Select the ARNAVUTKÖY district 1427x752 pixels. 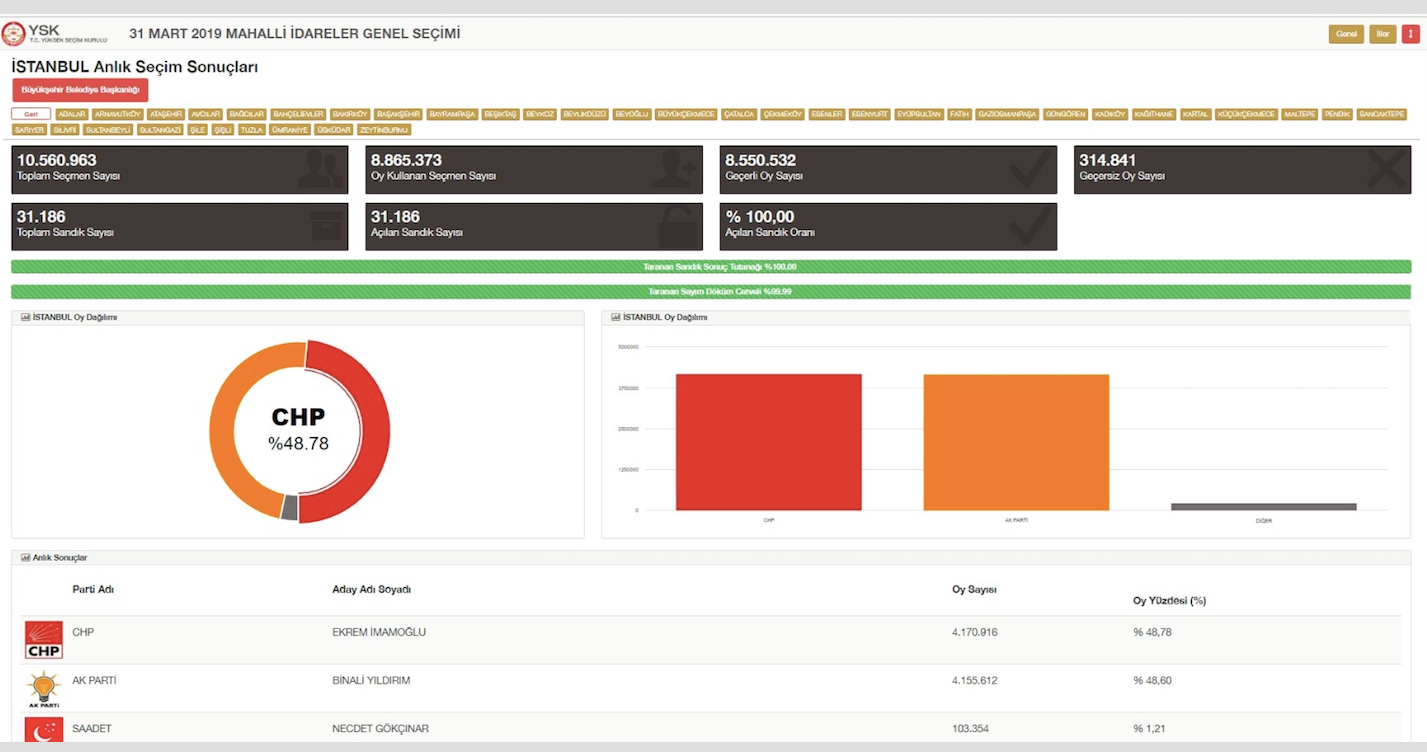pos(118,114)
